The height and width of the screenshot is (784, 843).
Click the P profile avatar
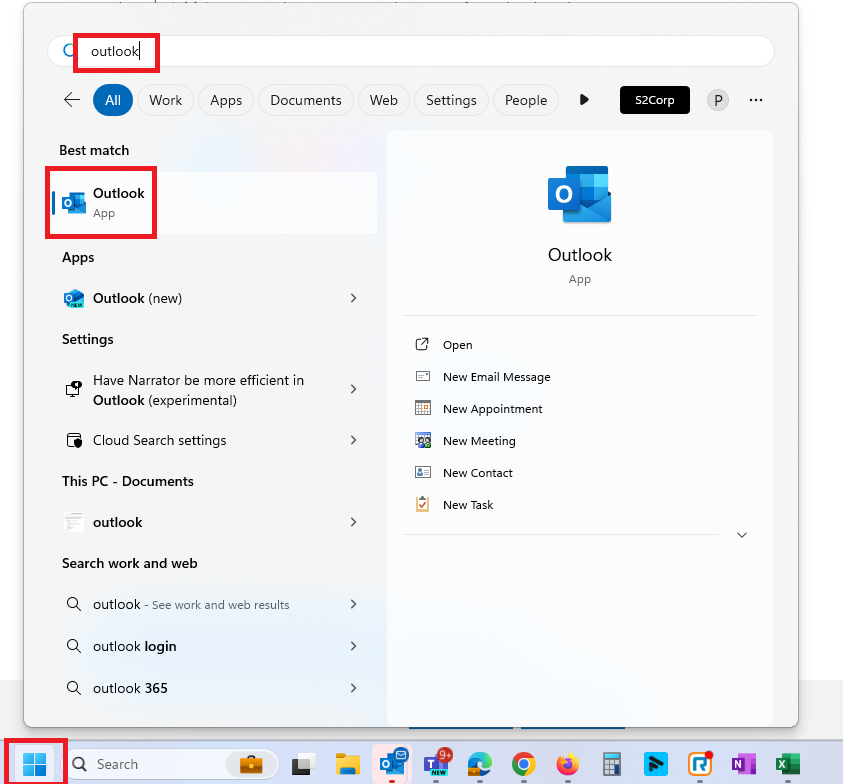tap(717, 100)
